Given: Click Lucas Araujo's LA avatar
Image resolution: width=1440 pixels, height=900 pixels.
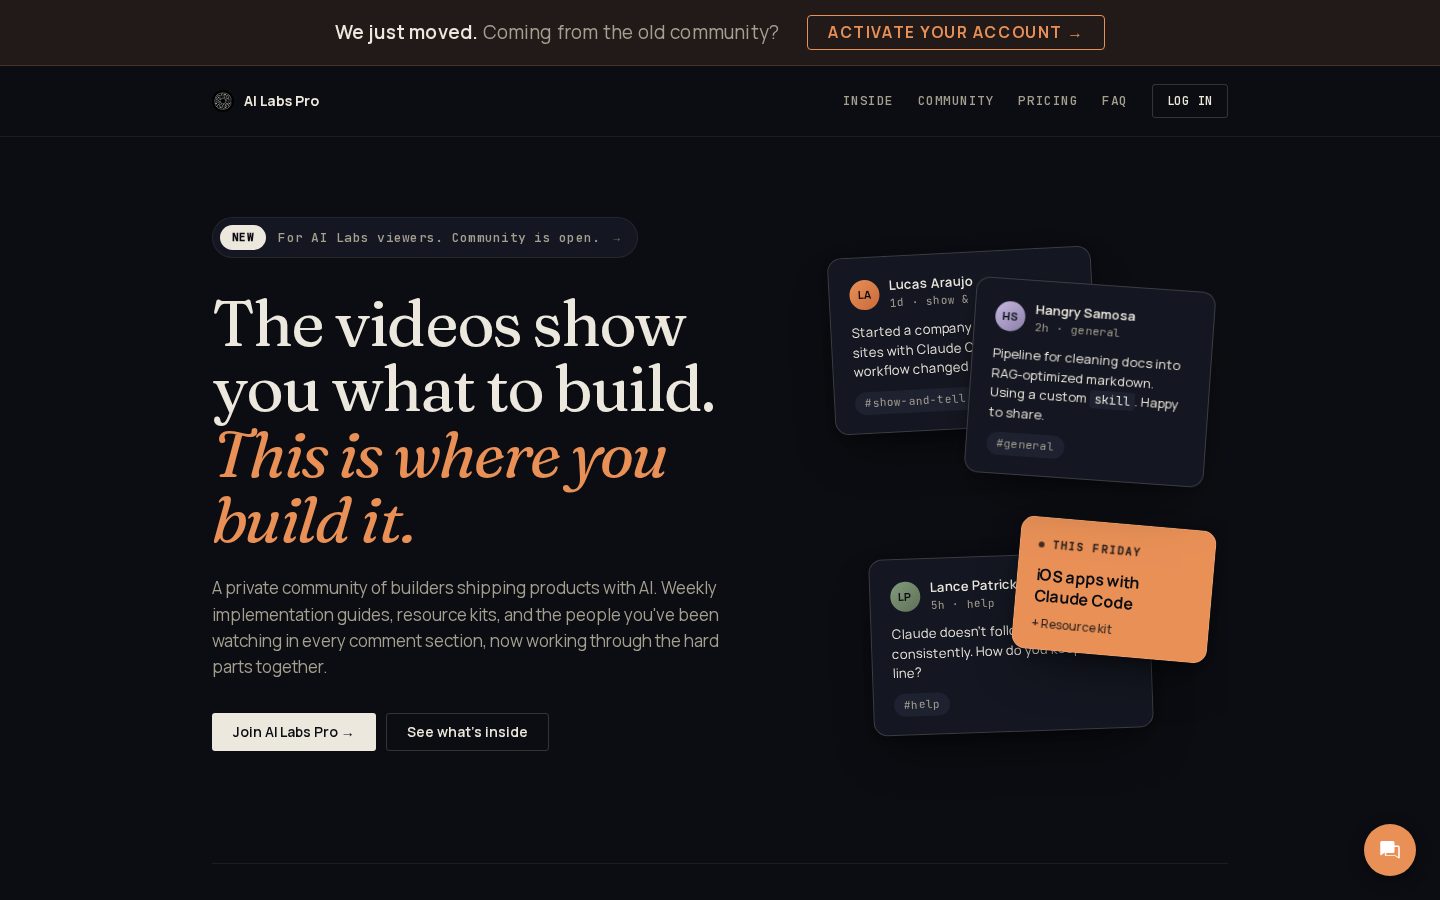Looking at the screenshot, I should pyautogui.click(x=864, y=295).
